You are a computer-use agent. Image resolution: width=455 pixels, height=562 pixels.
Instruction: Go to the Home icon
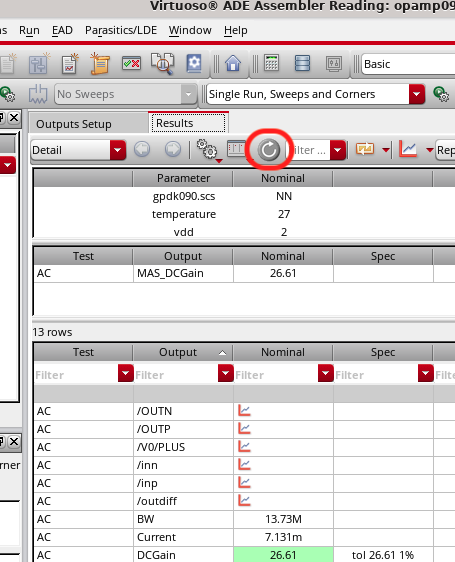(233, 64)
